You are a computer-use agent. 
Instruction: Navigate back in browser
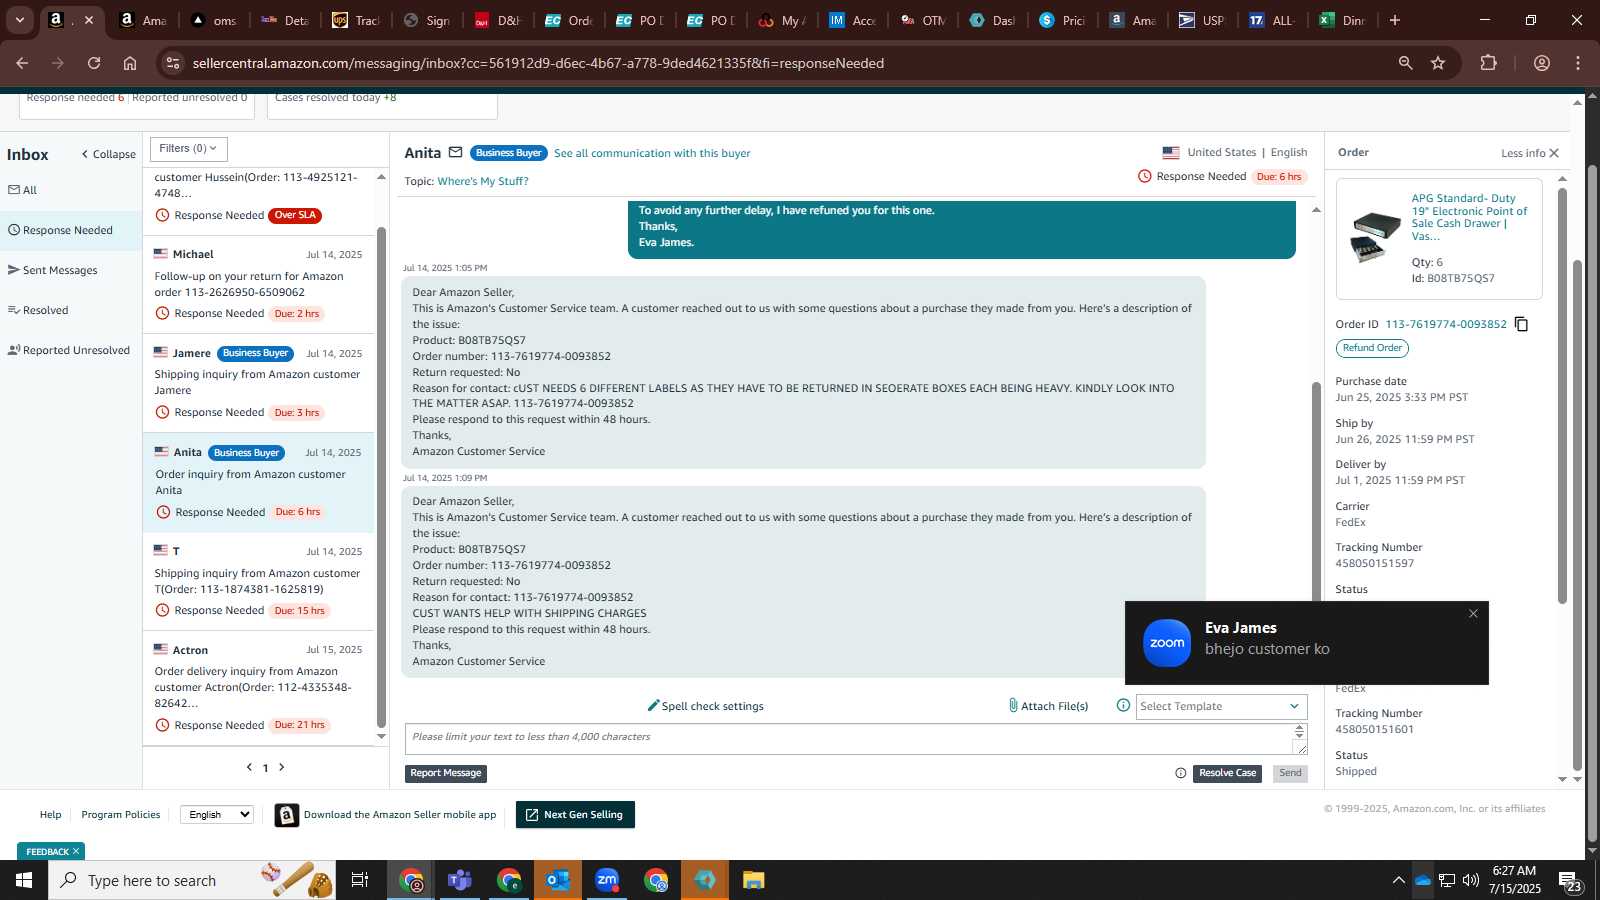click(22, 63)
